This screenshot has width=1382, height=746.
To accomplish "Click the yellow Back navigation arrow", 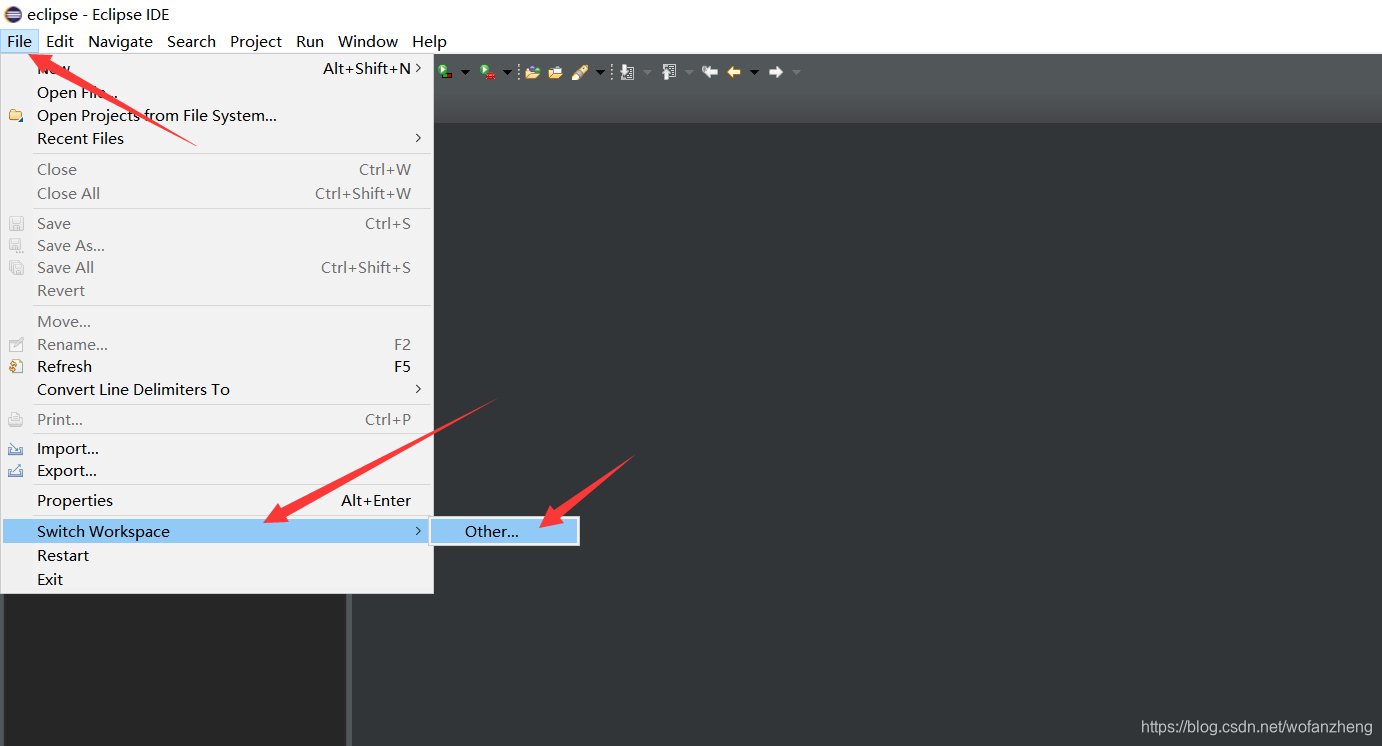I will click(734, 72).
